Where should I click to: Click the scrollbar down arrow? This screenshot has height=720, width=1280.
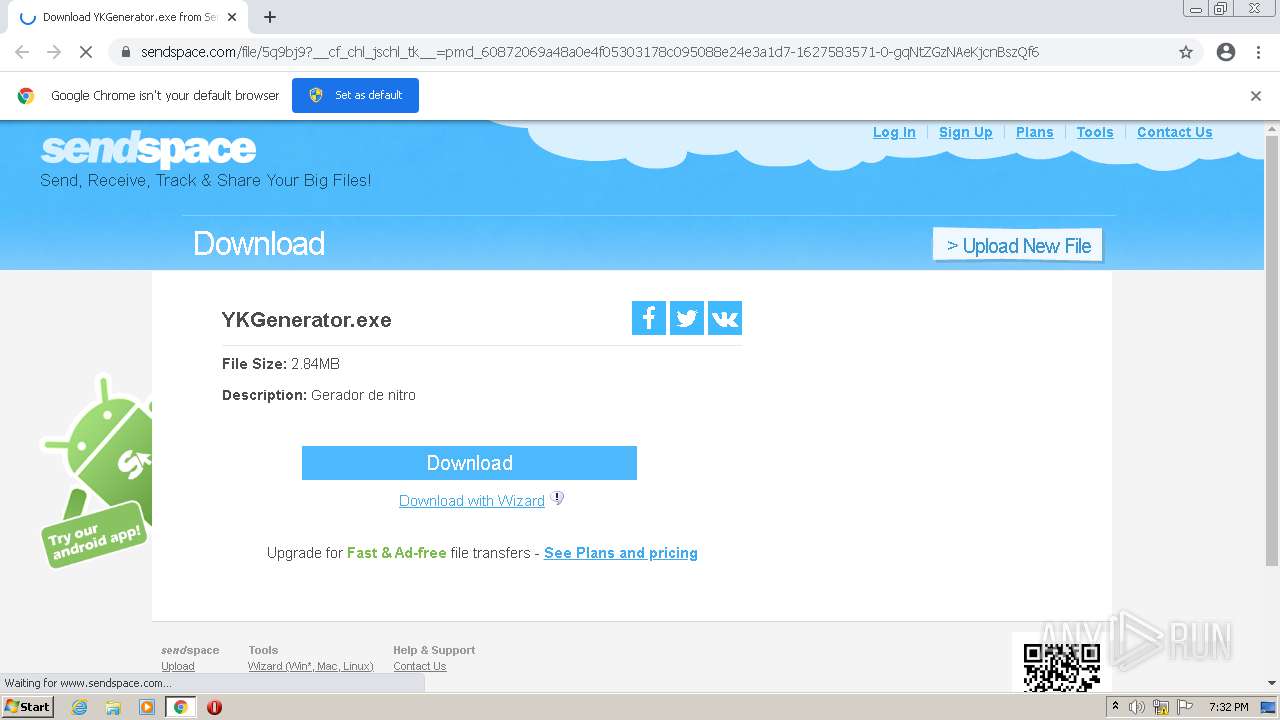point(1272,683)
